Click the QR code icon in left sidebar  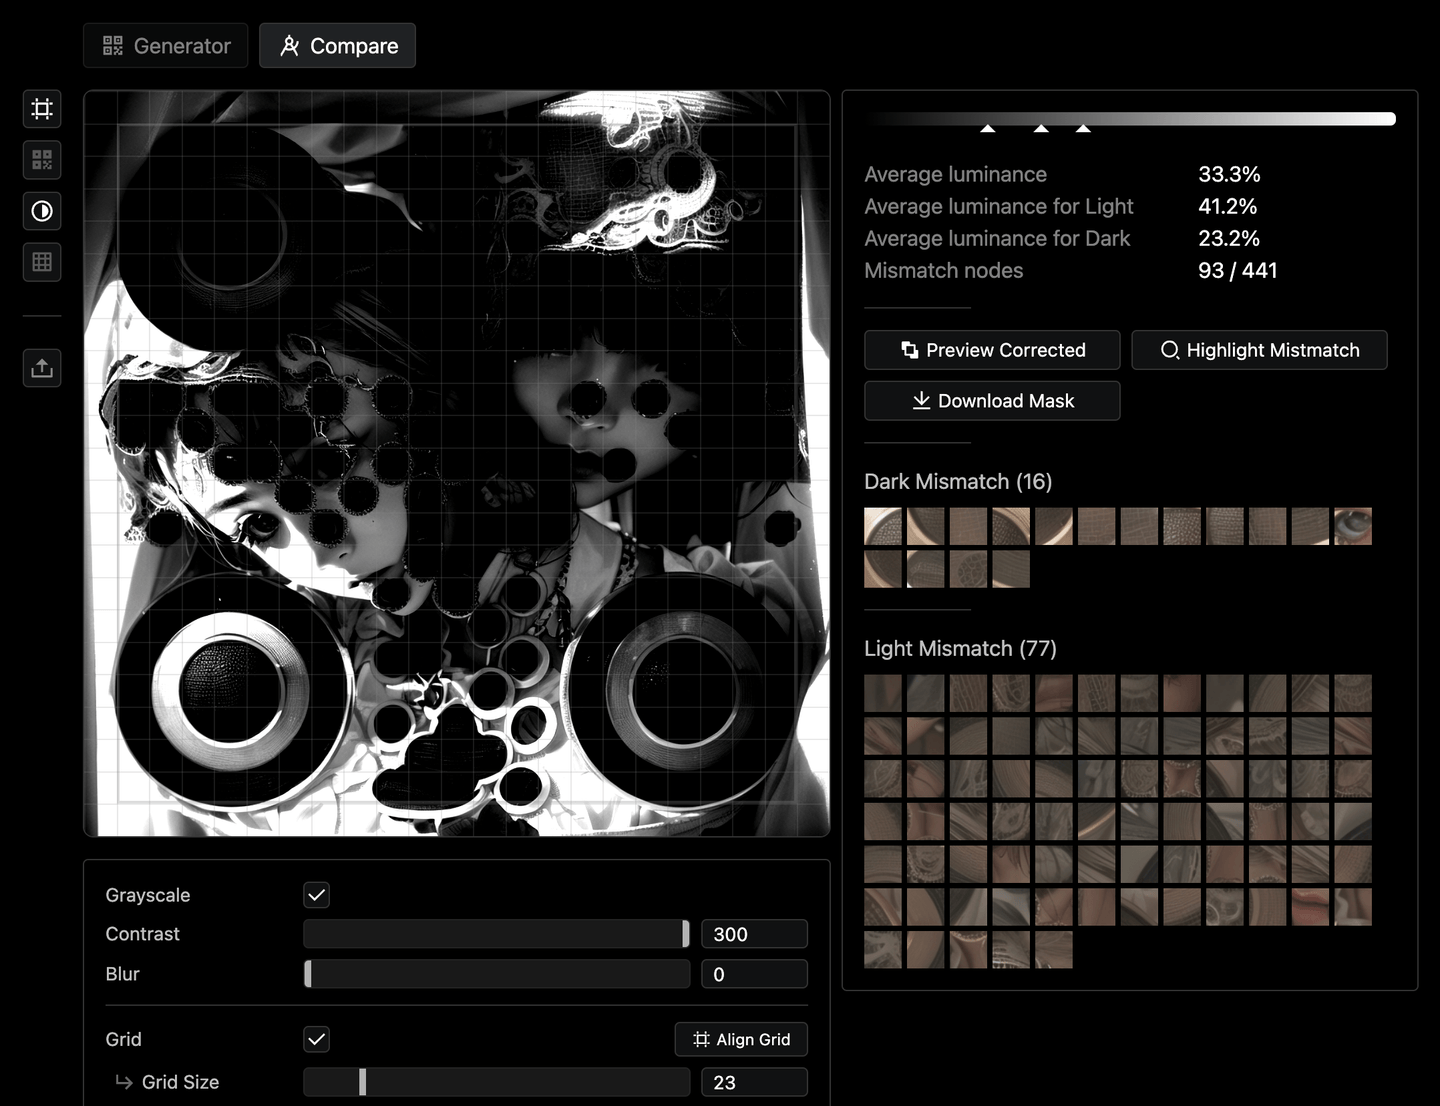click(42, 160)
